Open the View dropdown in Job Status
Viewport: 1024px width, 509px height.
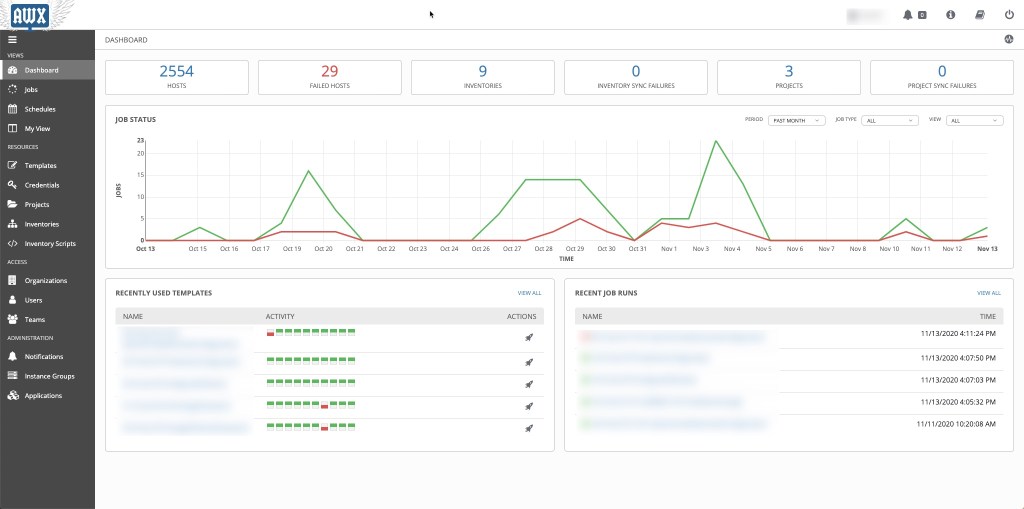[975, 120]
